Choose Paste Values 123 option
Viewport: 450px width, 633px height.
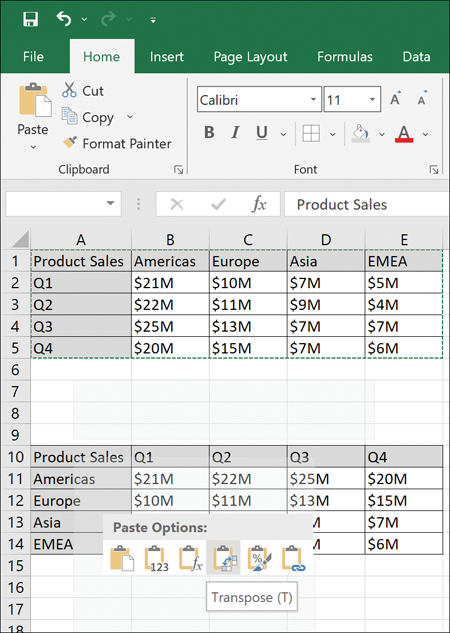tap(156, 558)
